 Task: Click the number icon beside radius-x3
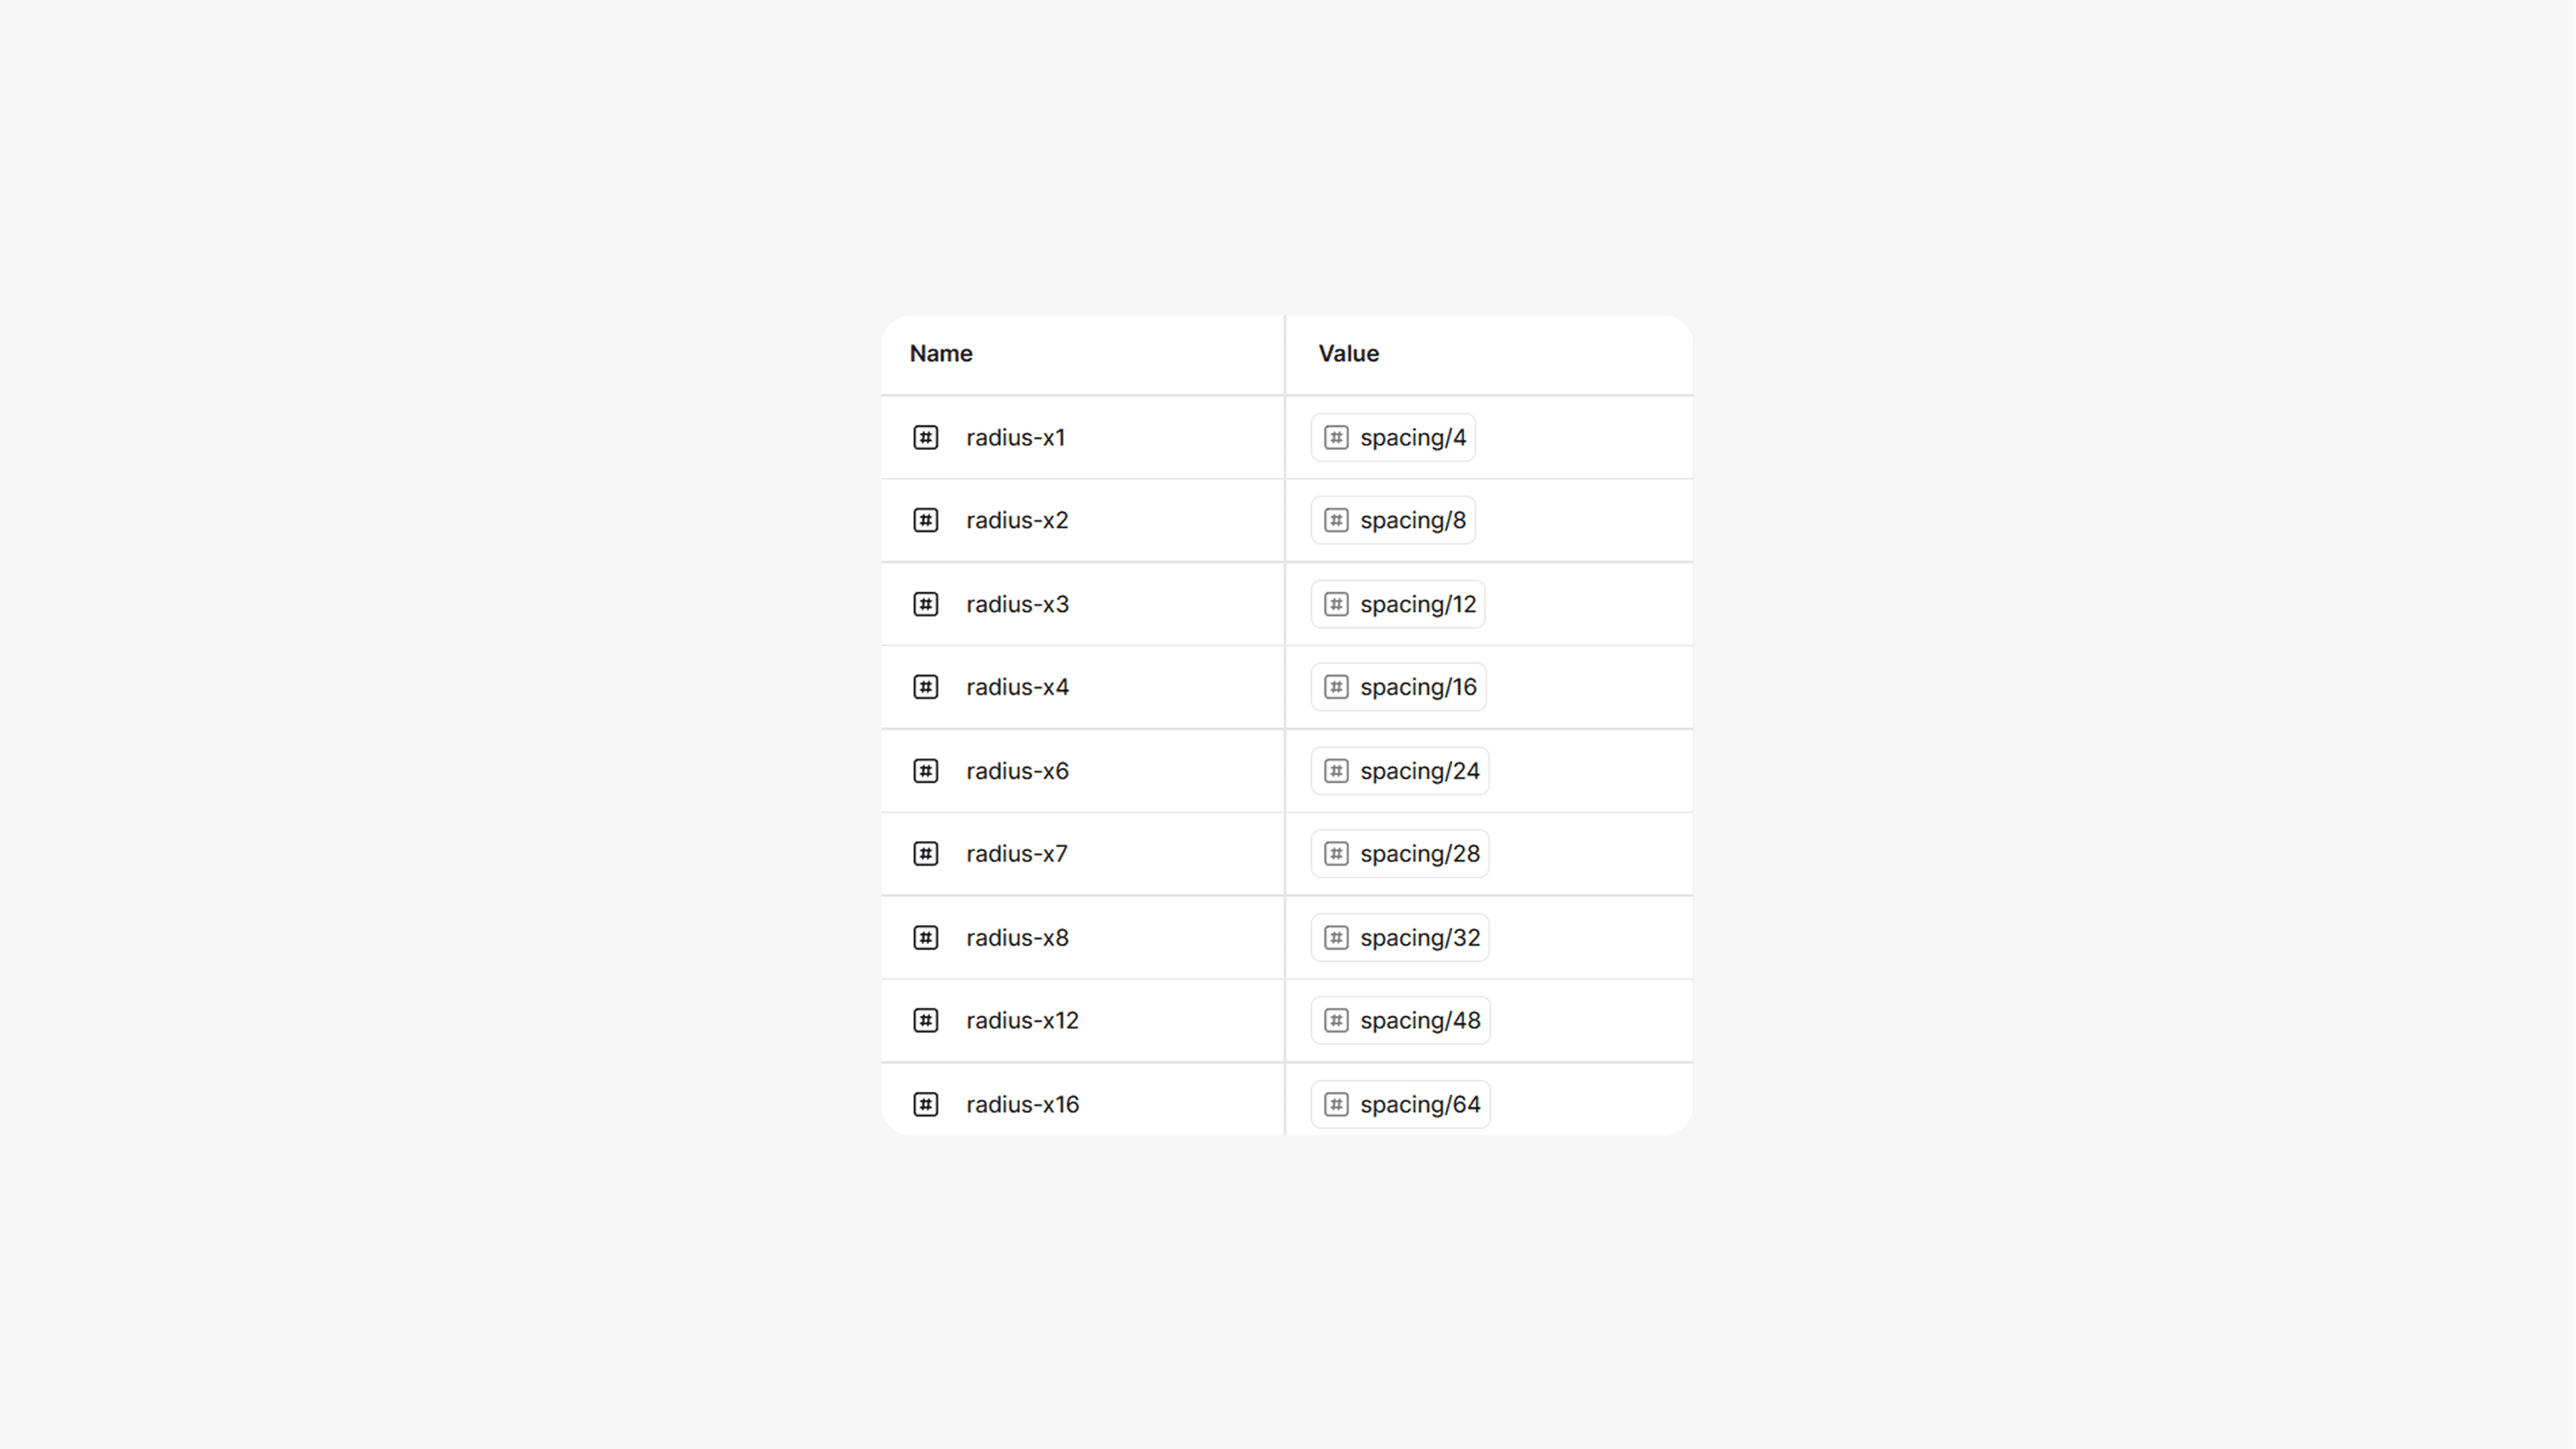[925, 604]
